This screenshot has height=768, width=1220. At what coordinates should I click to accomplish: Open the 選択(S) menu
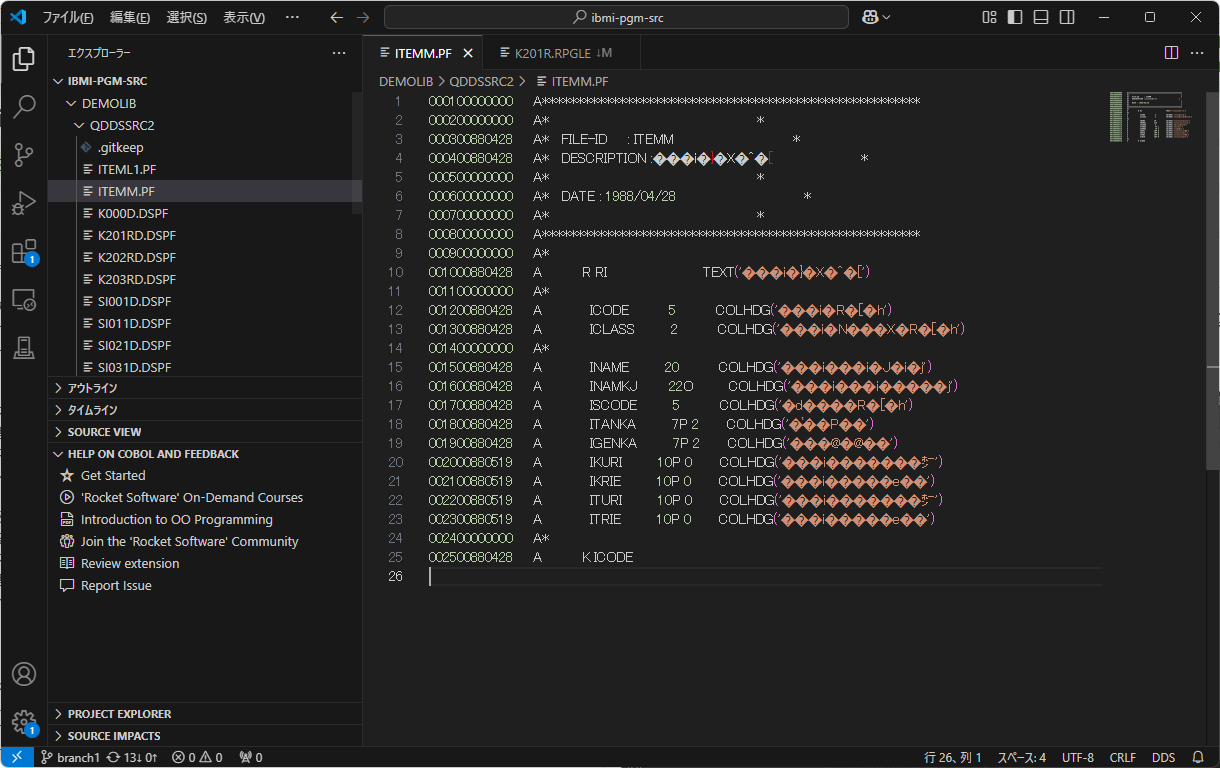pos(186,17)
